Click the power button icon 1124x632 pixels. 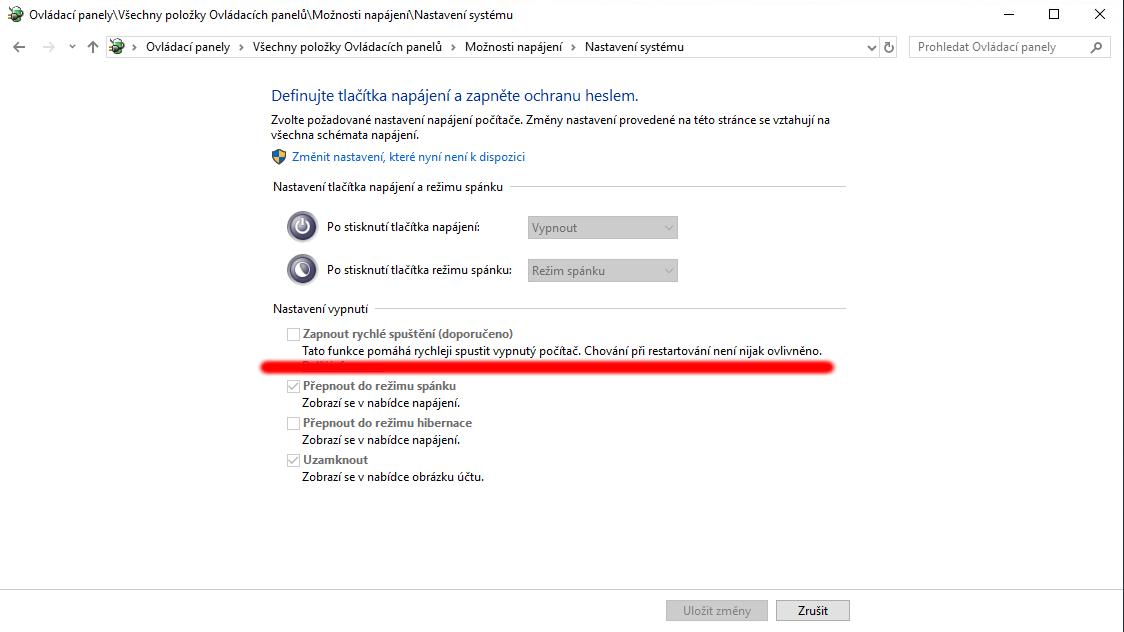302,228
